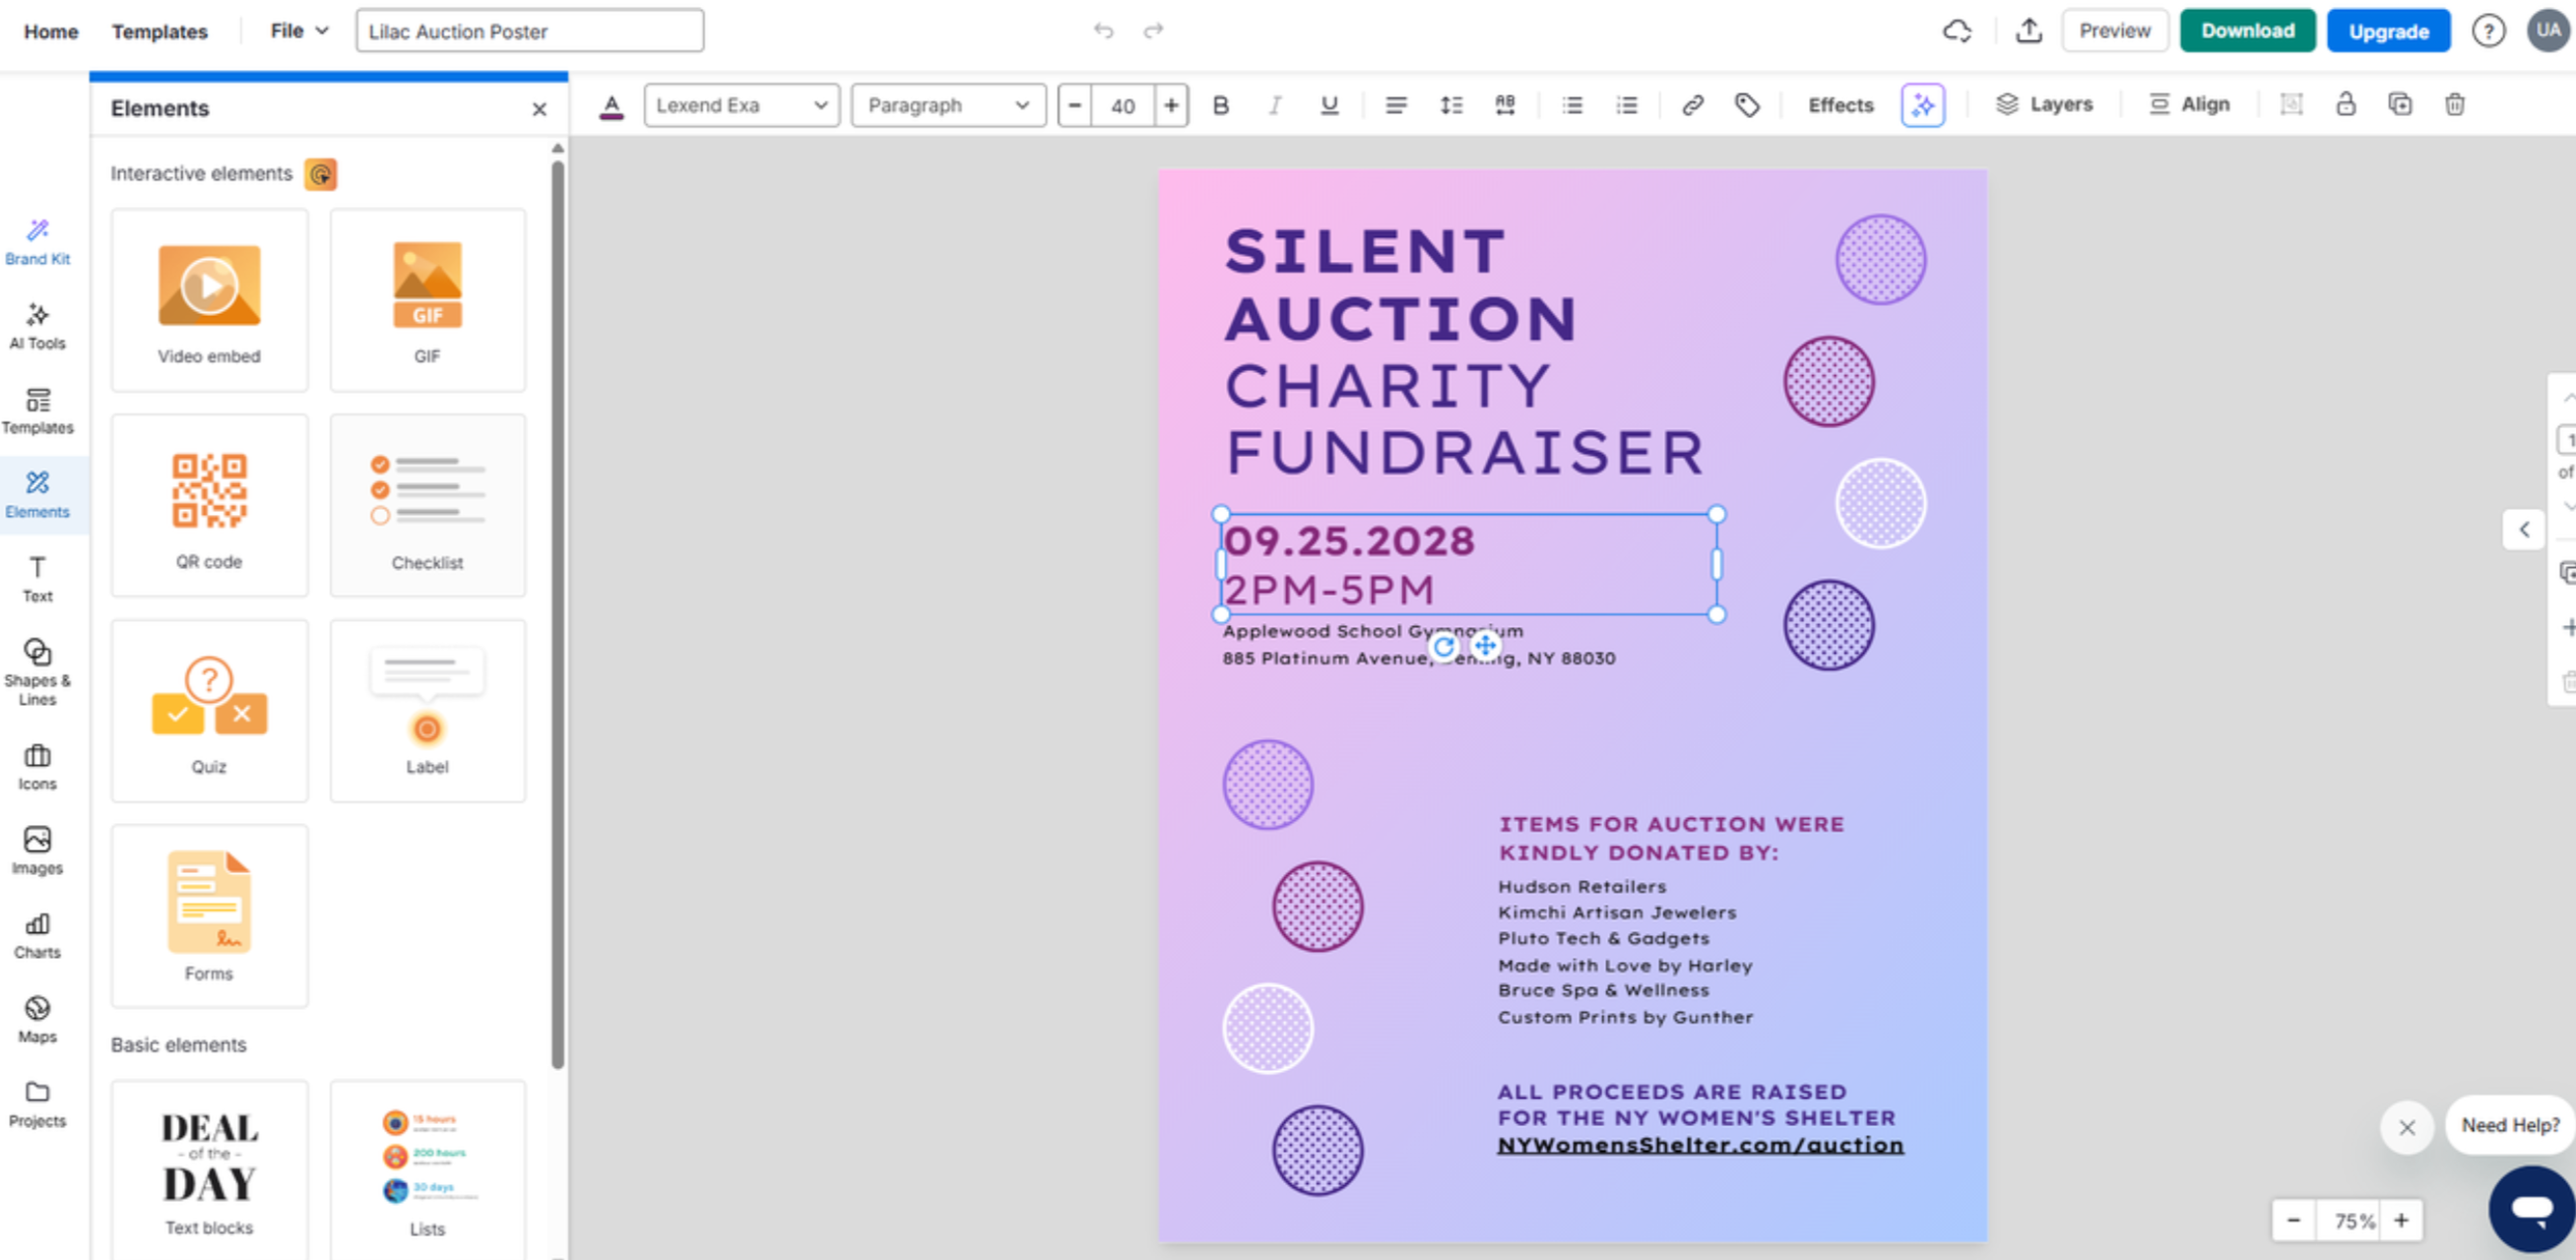2576x1260 pixels.
Task: Expand the Paragraph style dropdown
Action: (948, 105)
